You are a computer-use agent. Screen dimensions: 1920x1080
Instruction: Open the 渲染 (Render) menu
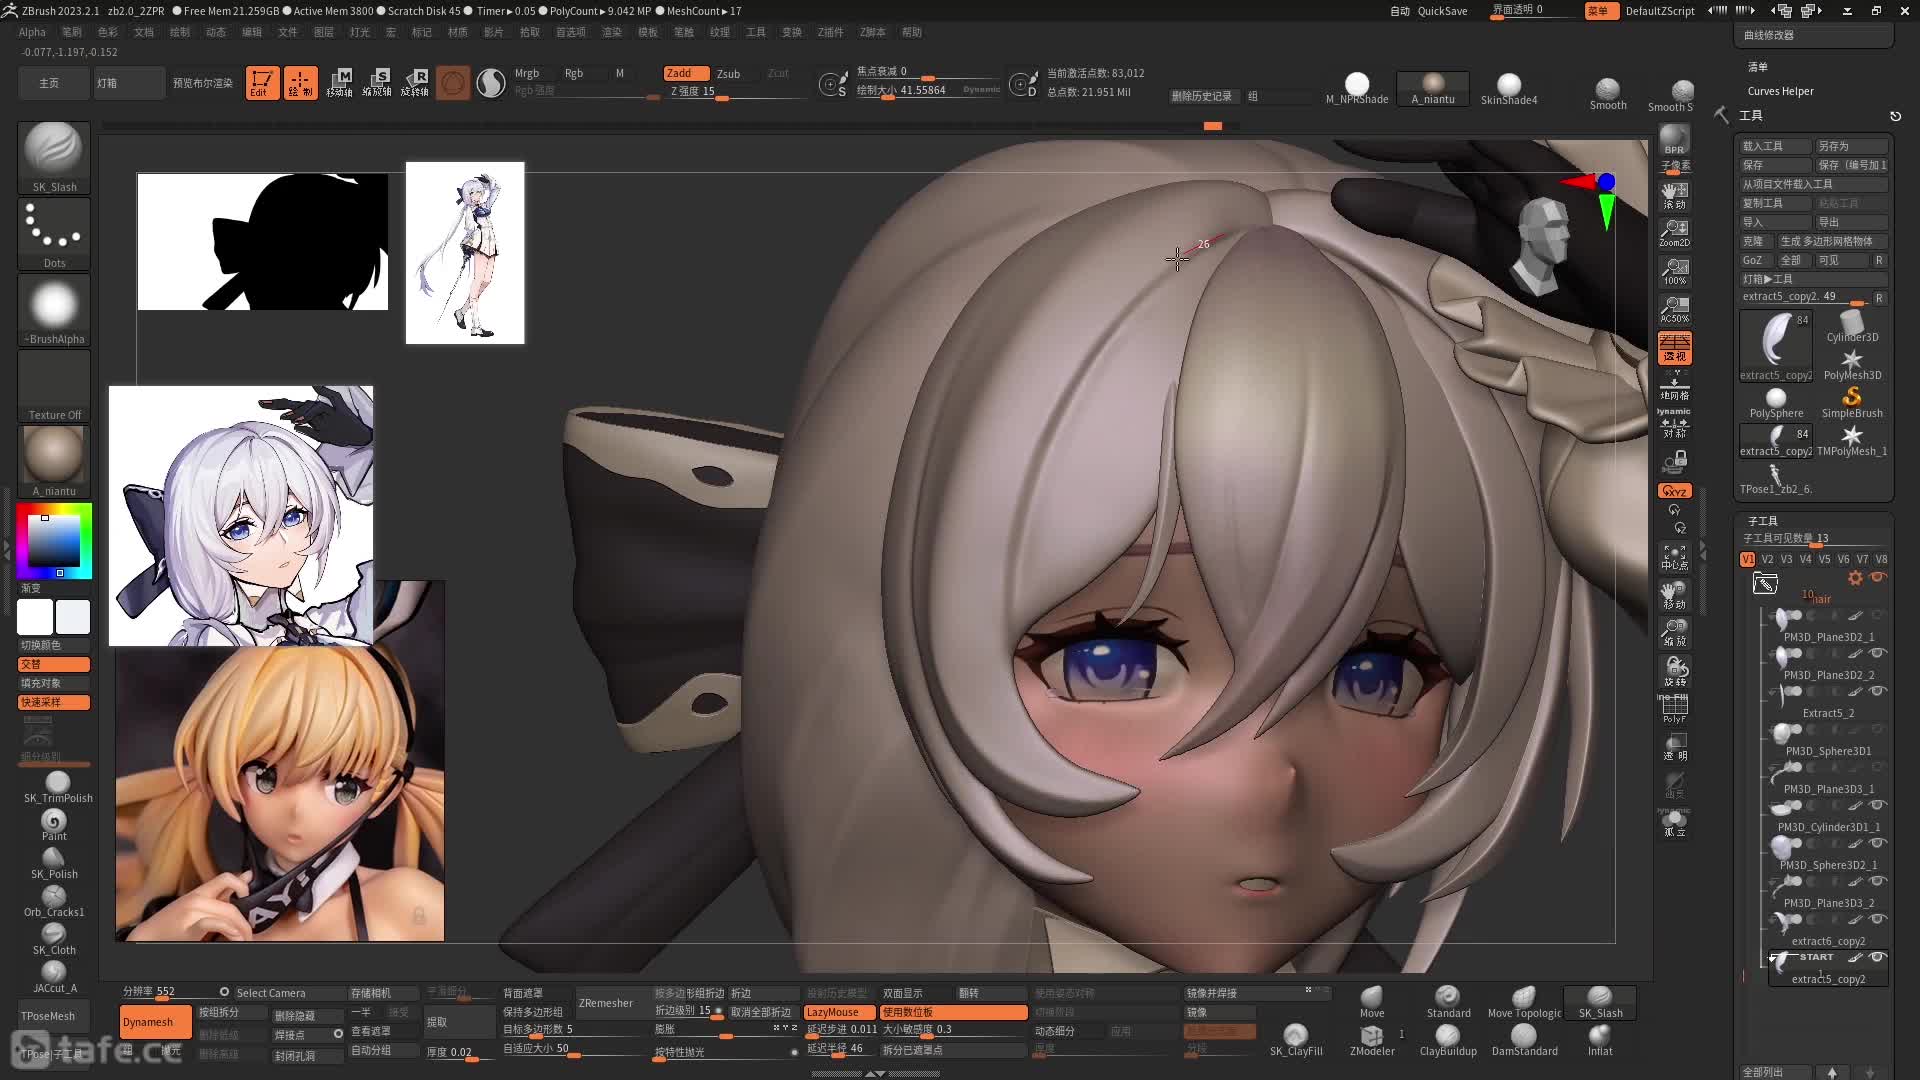point(612,32)
